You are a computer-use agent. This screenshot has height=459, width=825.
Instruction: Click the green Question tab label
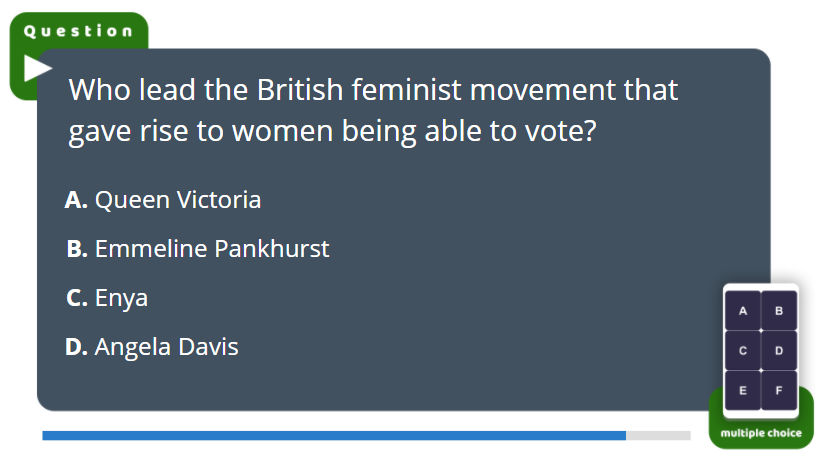pyautogui.click(x=78, y=31)
